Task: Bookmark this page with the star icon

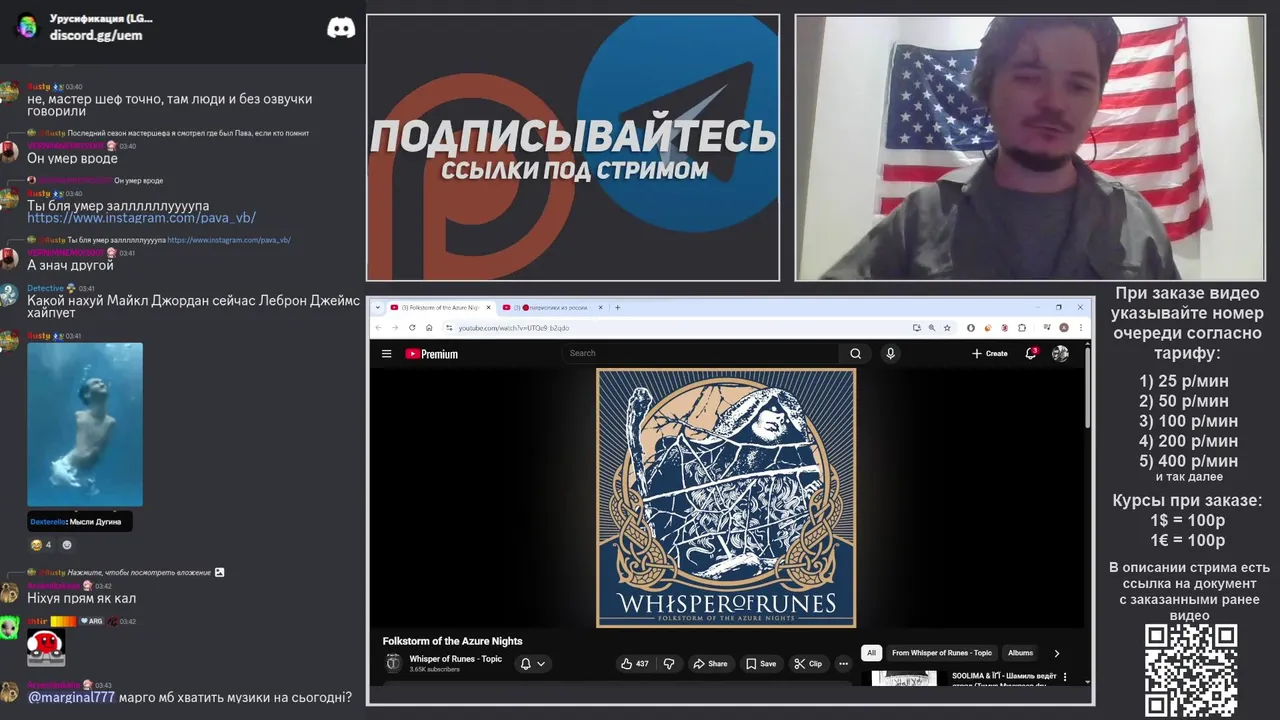Action: pyautogui.click(x=947, y=327)
